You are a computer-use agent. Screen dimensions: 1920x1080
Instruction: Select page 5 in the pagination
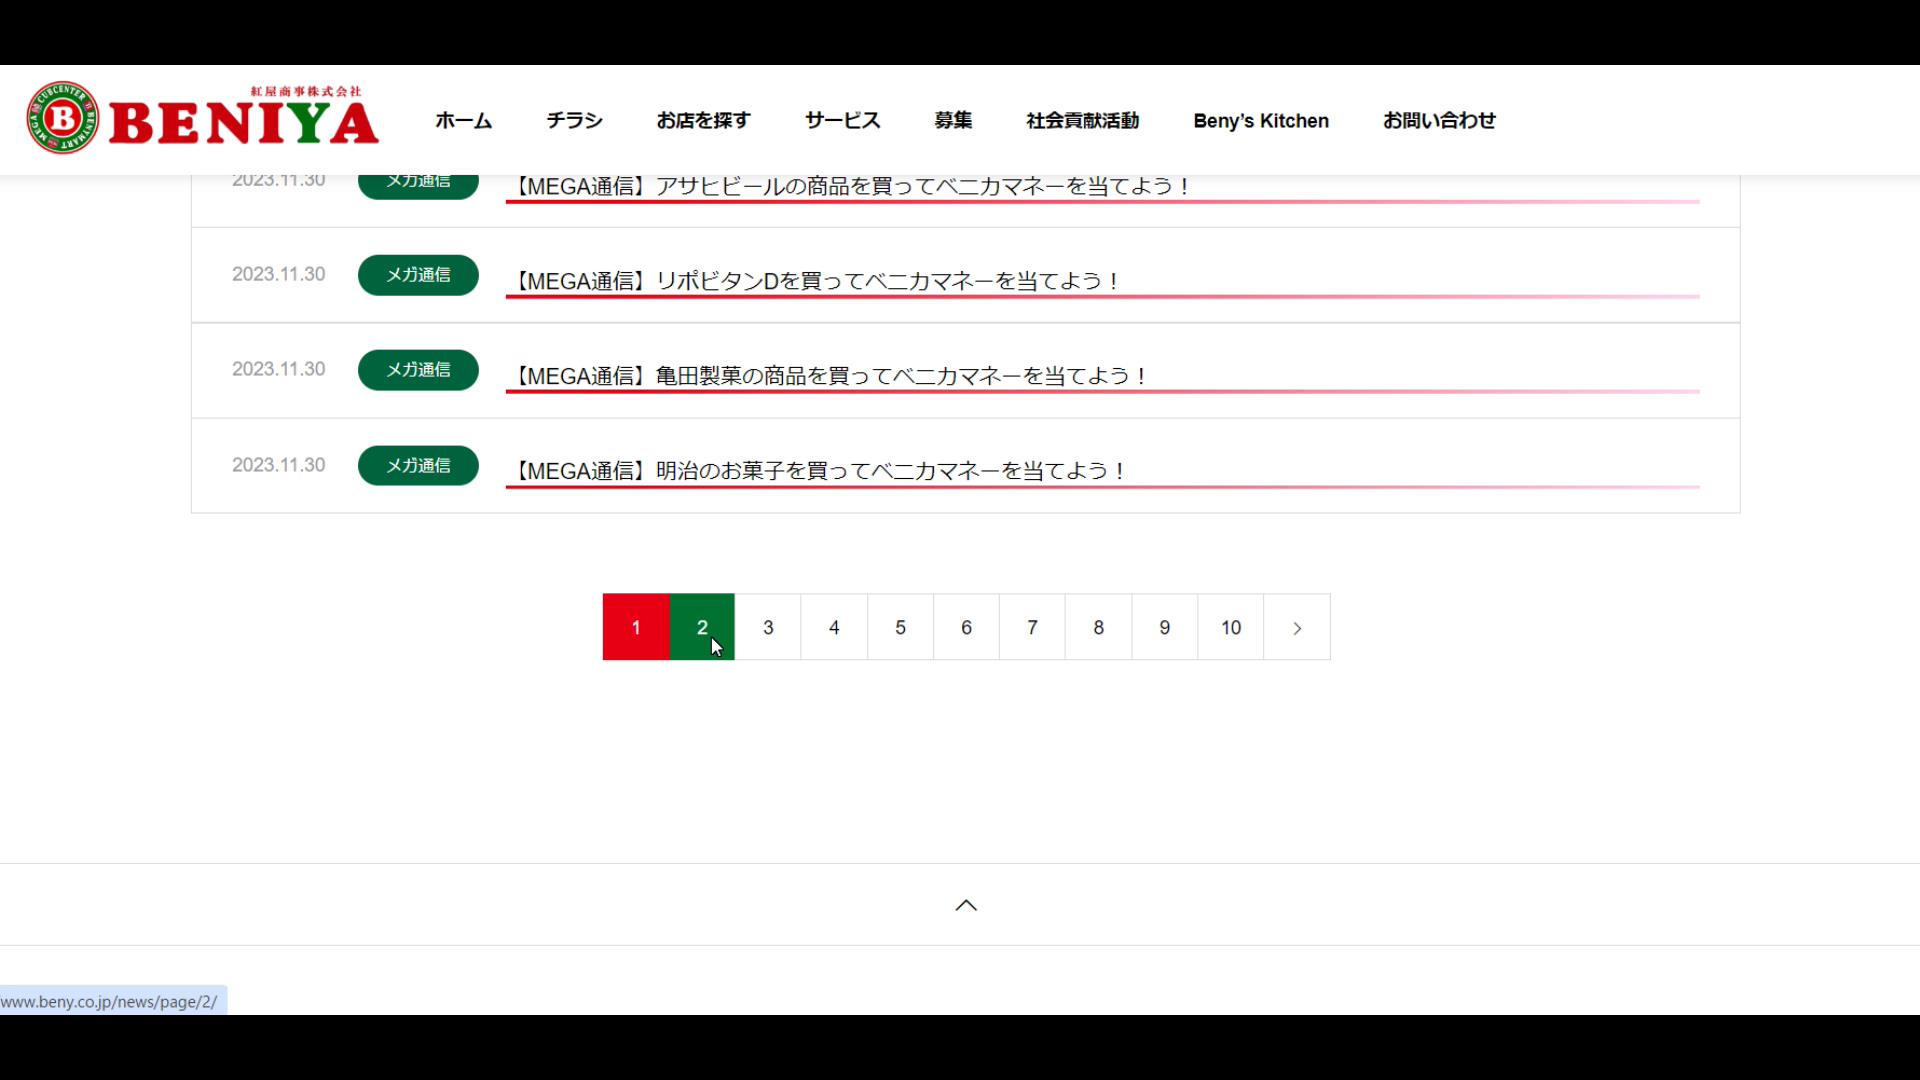[x=900, y=628]
